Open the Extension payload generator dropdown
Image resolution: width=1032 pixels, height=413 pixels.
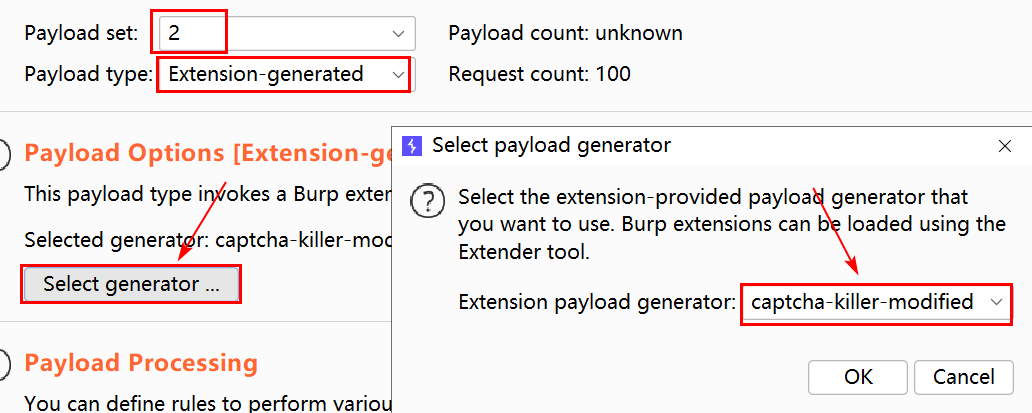[996, 302]
